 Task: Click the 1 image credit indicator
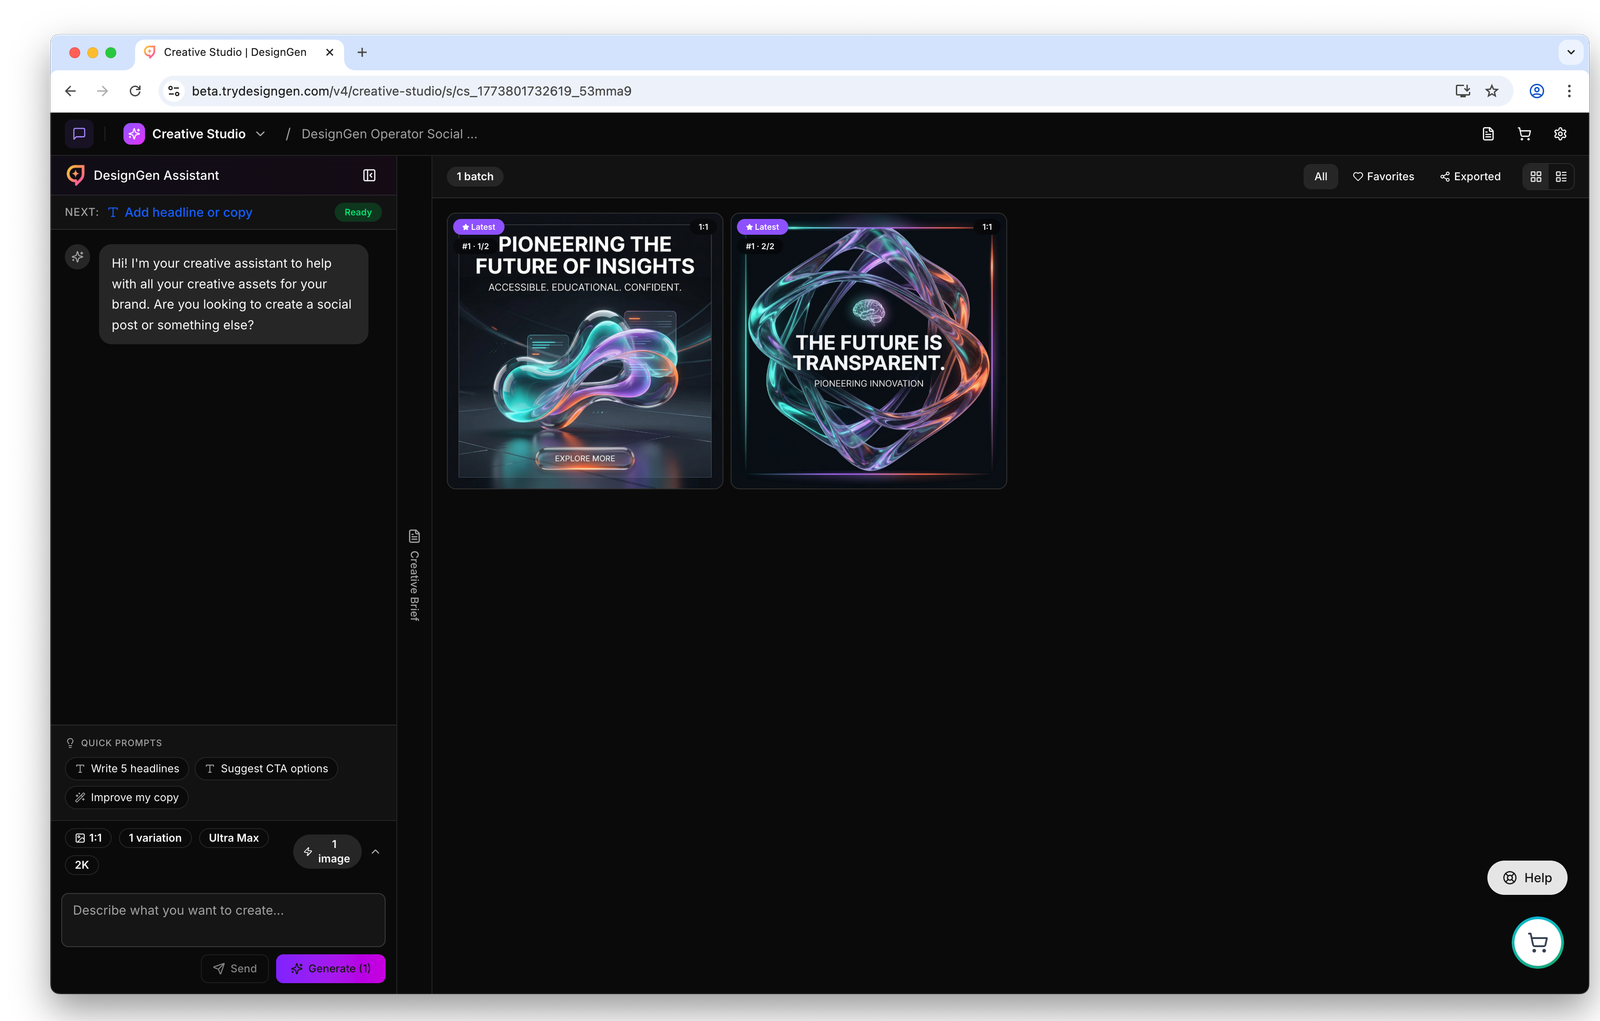[x=327, y=852]
